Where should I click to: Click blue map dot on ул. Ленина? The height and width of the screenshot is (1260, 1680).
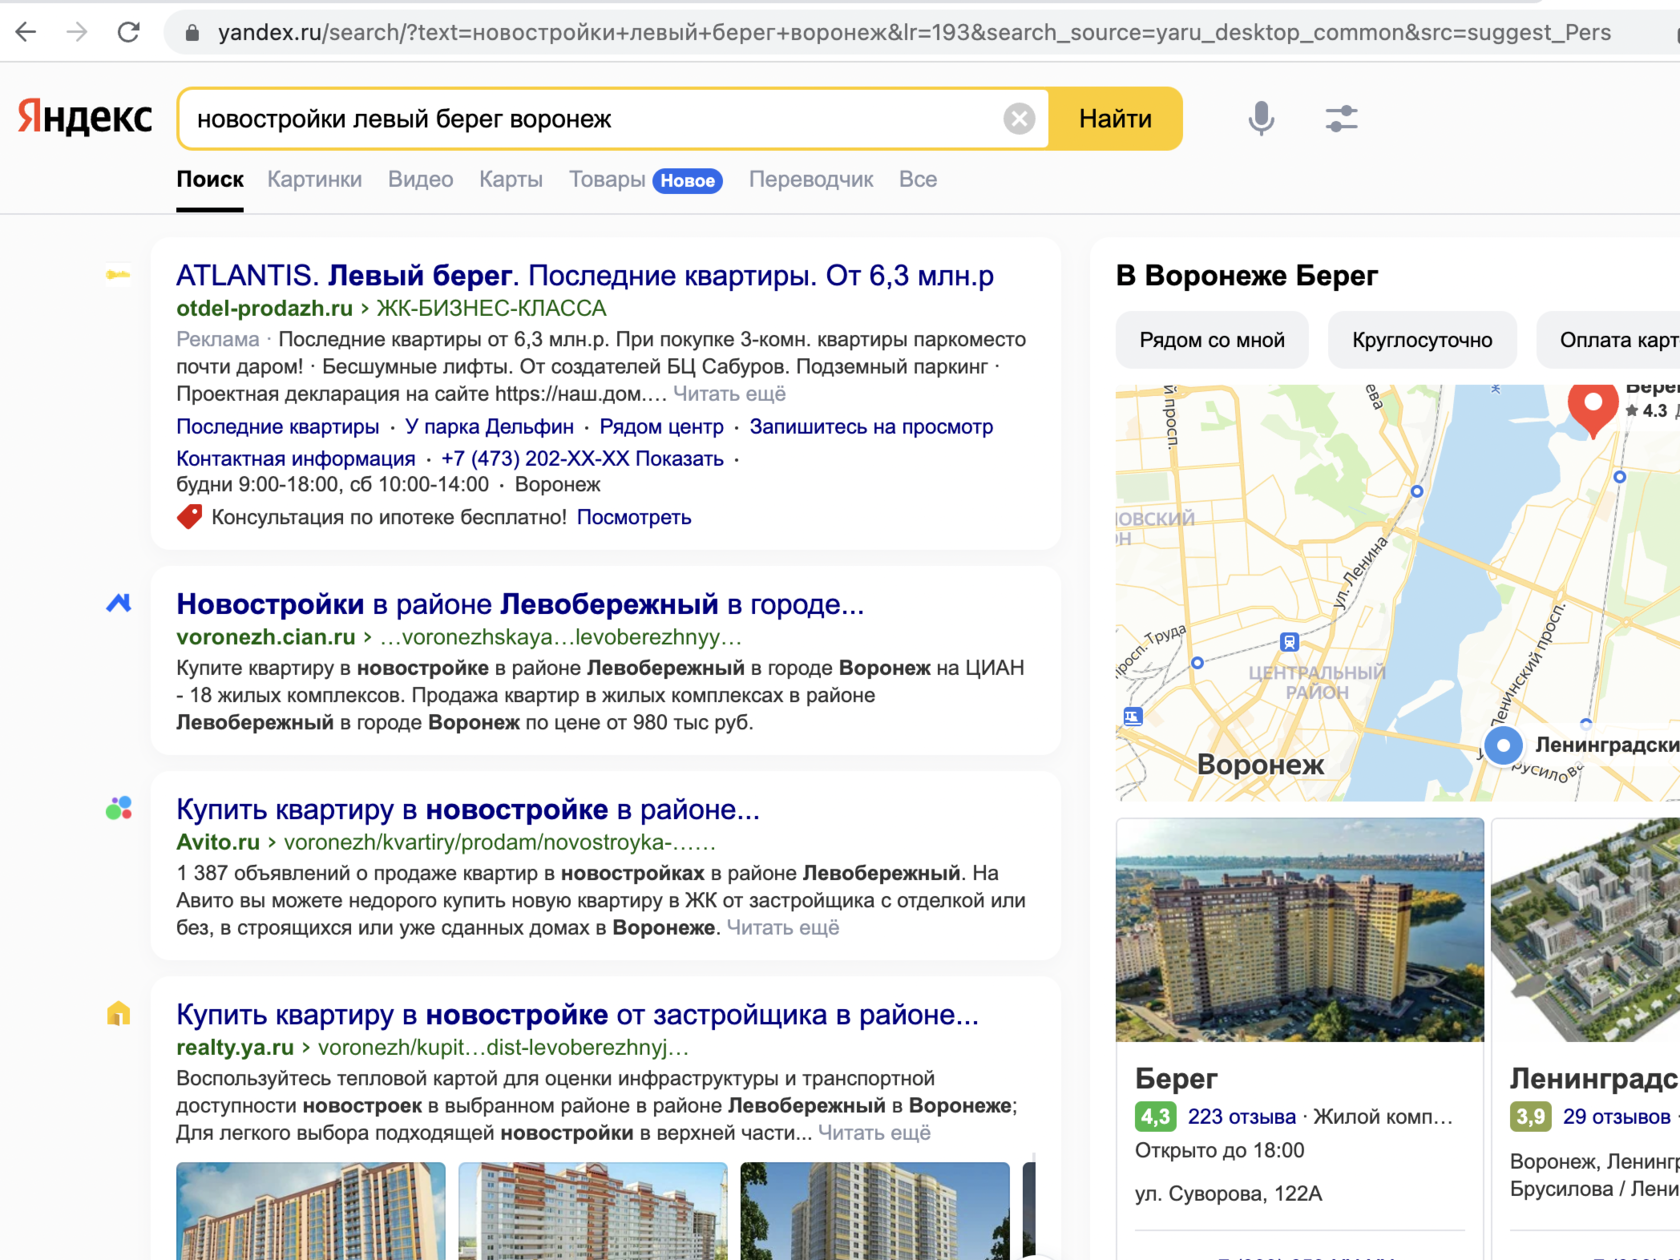[x=1417, y=491]
